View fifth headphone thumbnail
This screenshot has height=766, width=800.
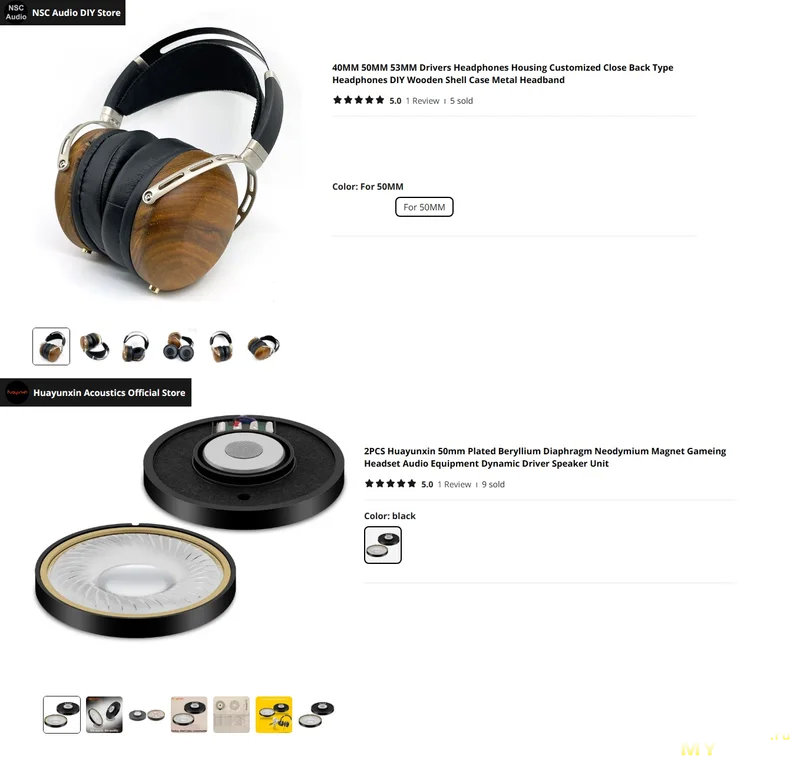(221, 347)
